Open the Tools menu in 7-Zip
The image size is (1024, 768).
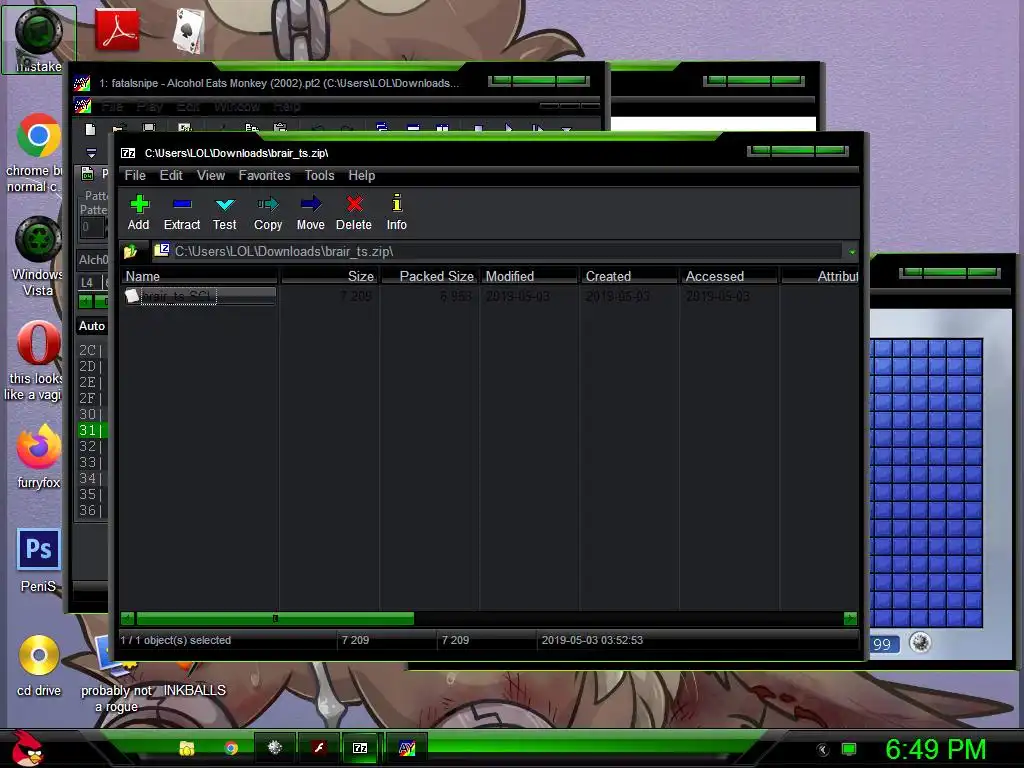point(319,176)
